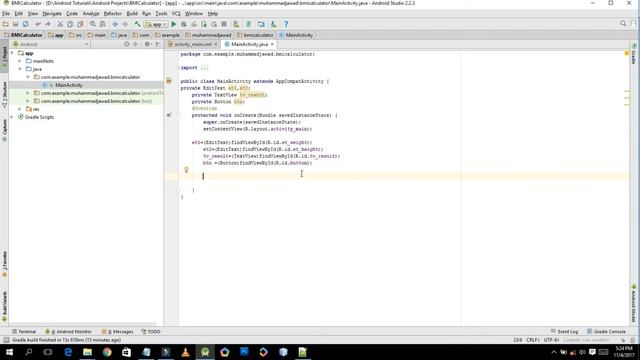This screenshot has width=640, height=360.
Task: Click the Synchronize toolbar icon
Action: click(x=25, y=24)
